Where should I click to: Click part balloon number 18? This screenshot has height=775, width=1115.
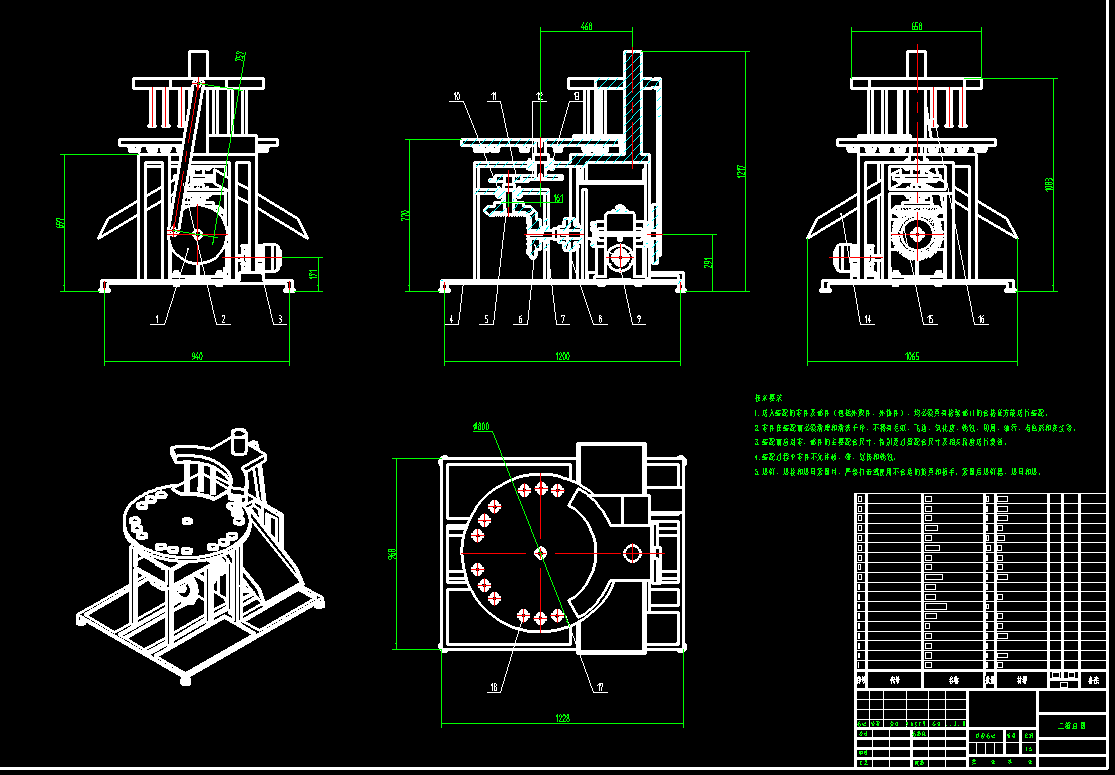(494, 688)
